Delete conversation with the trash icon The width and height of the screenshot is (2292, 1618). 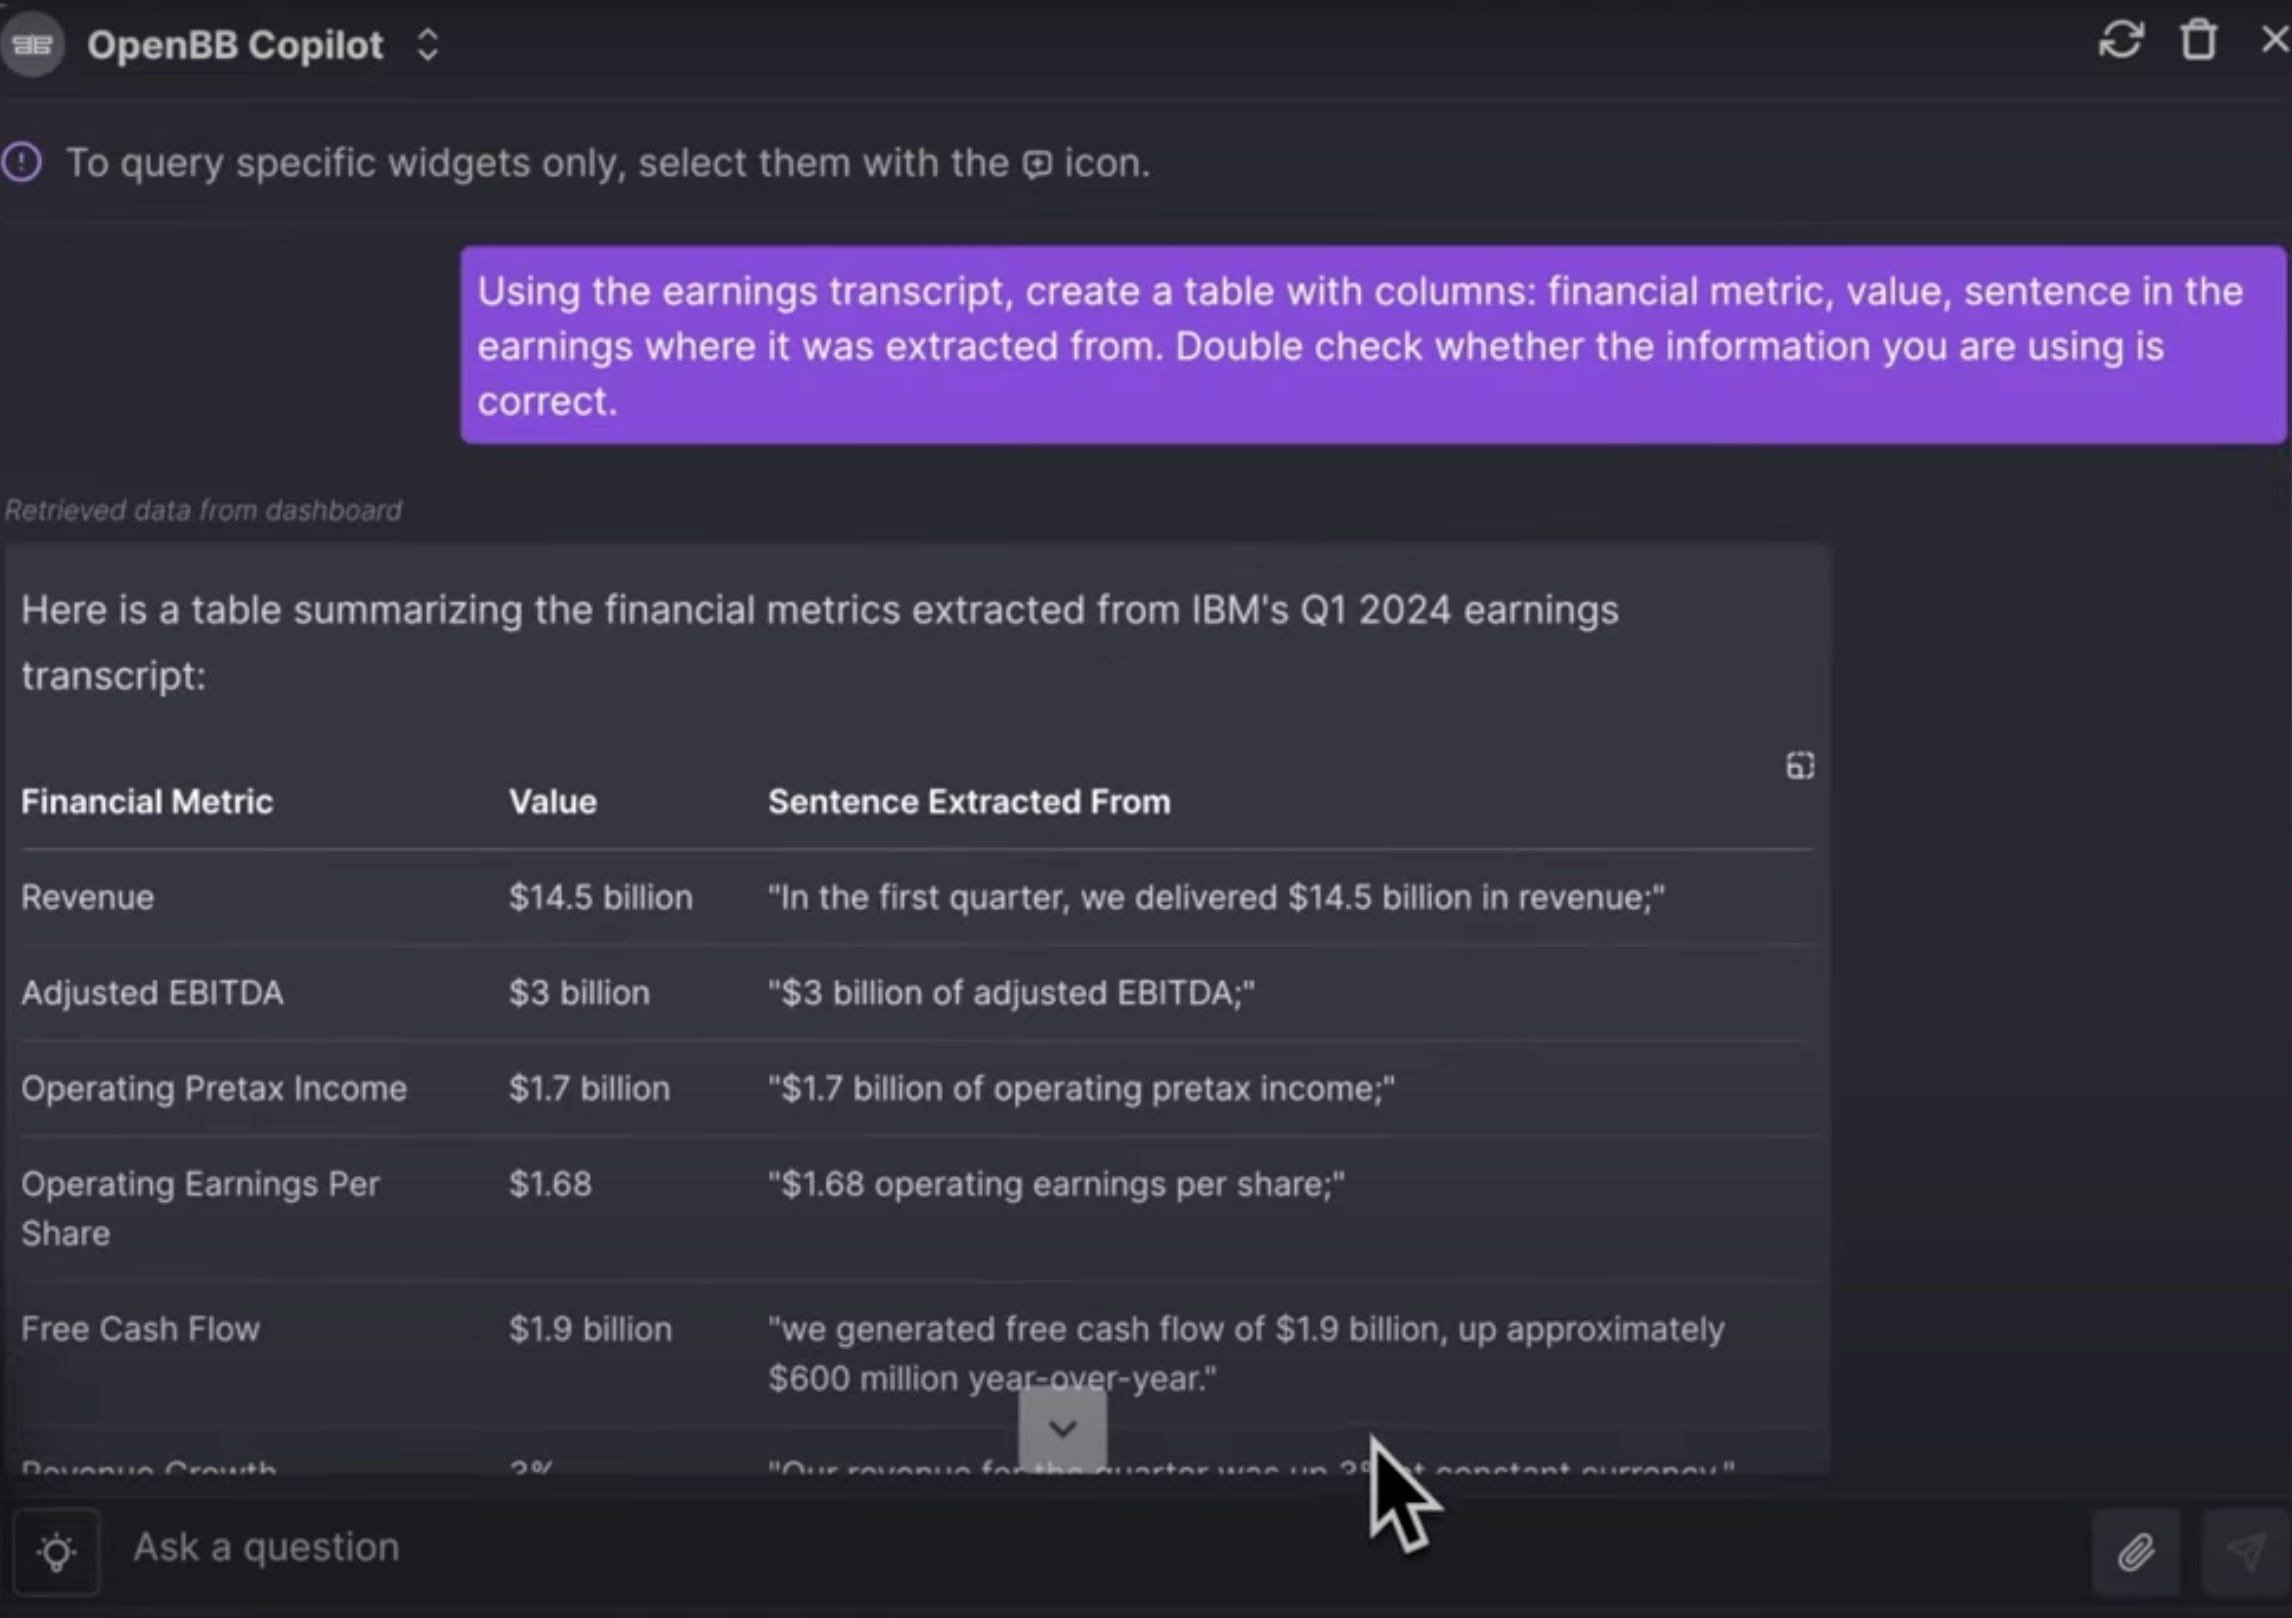click(x=2198, y=41)
